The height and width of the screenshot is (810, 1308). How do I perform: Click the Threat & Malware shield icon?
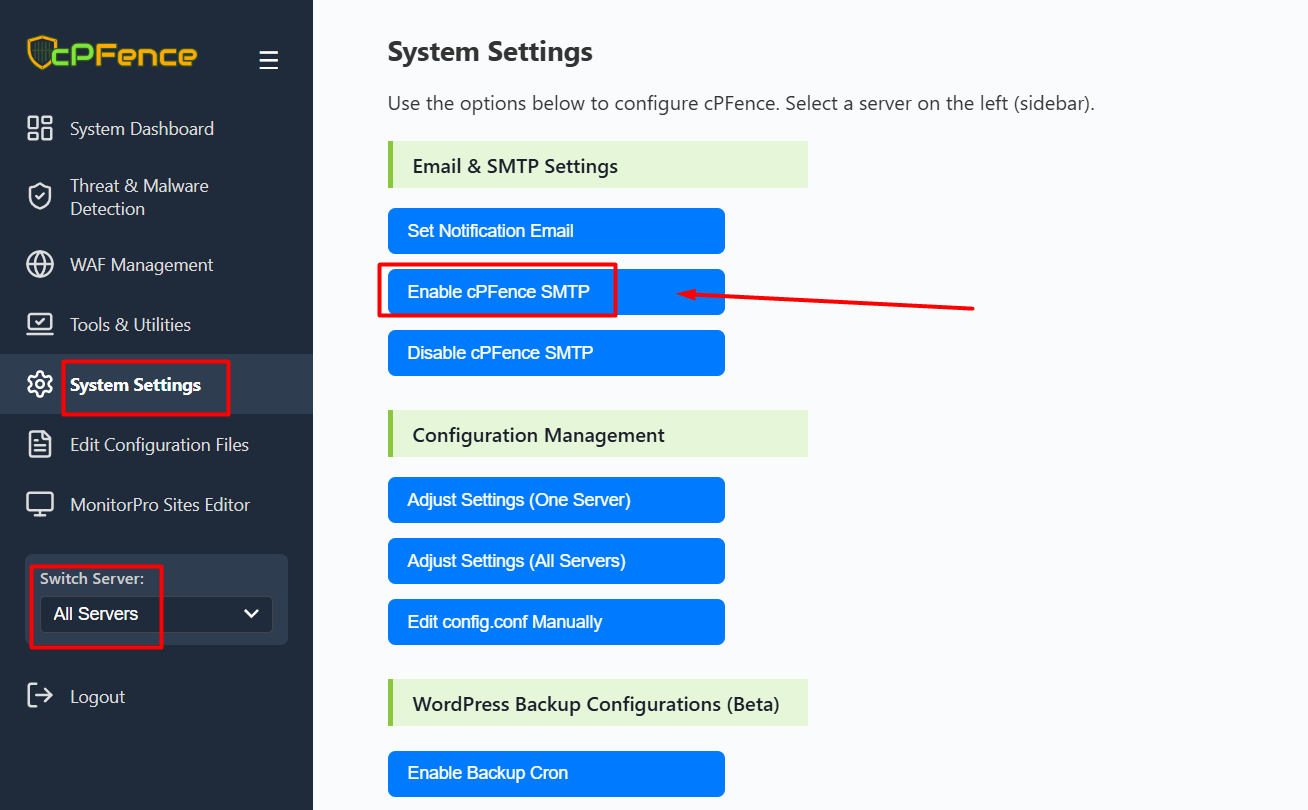point(40,197)
